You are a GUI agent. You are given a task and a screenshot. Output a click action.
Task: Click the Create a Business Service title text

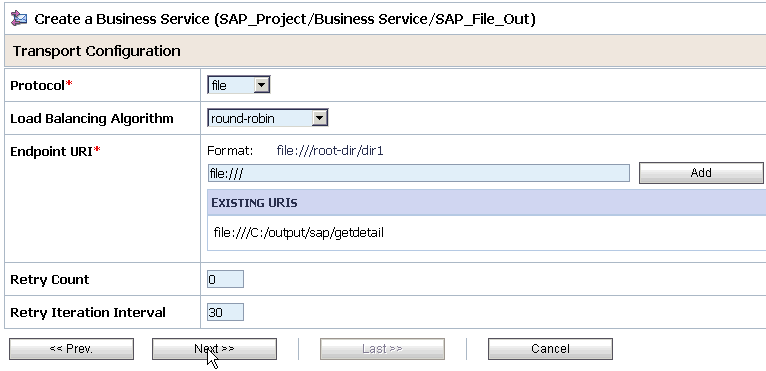(x=285, y=20)
